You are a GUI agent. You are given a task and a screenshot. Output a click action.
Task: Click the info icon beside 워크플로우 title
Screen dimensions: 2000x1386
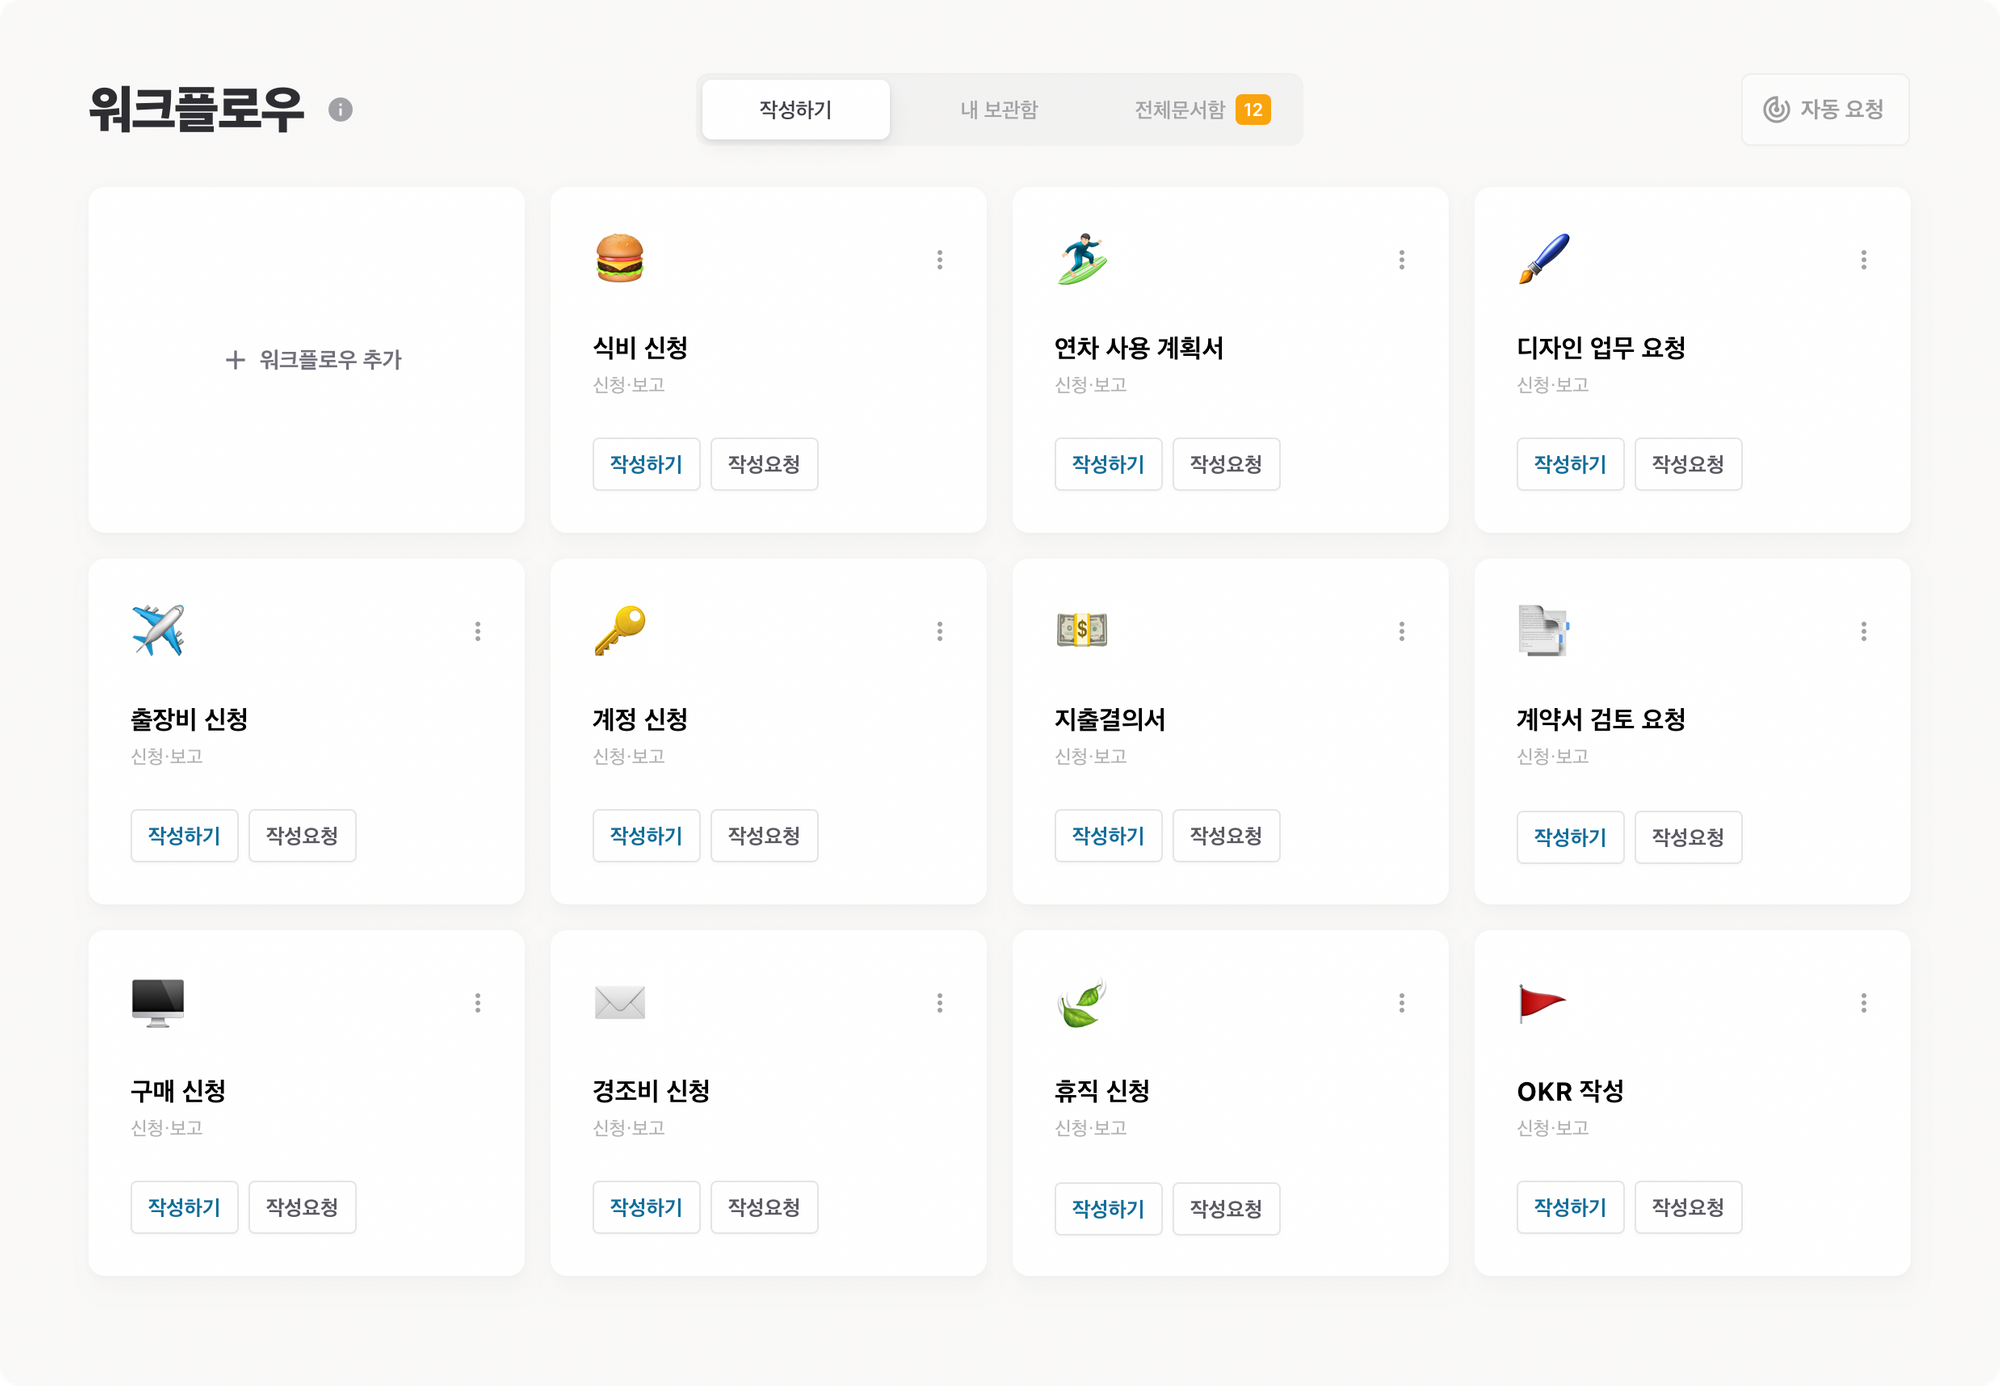coord(340,109)
